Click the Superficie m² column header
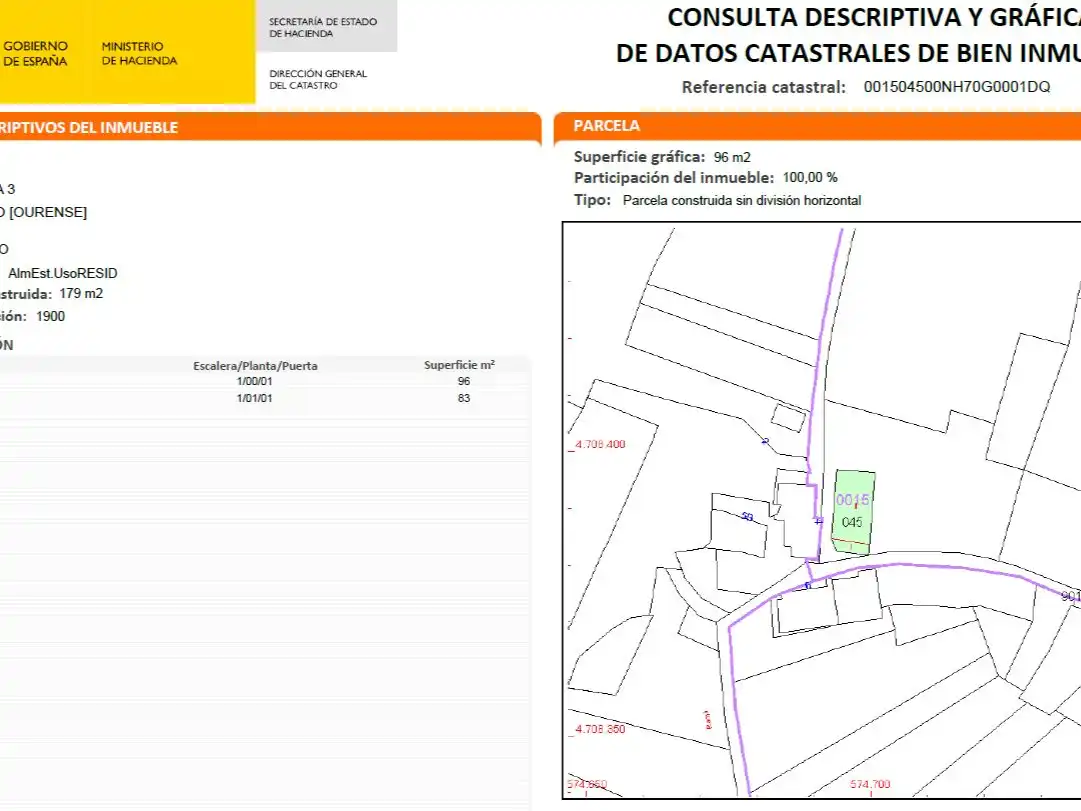The width and height of the screenshot is (1081, 811). click(x=459, y=366)
